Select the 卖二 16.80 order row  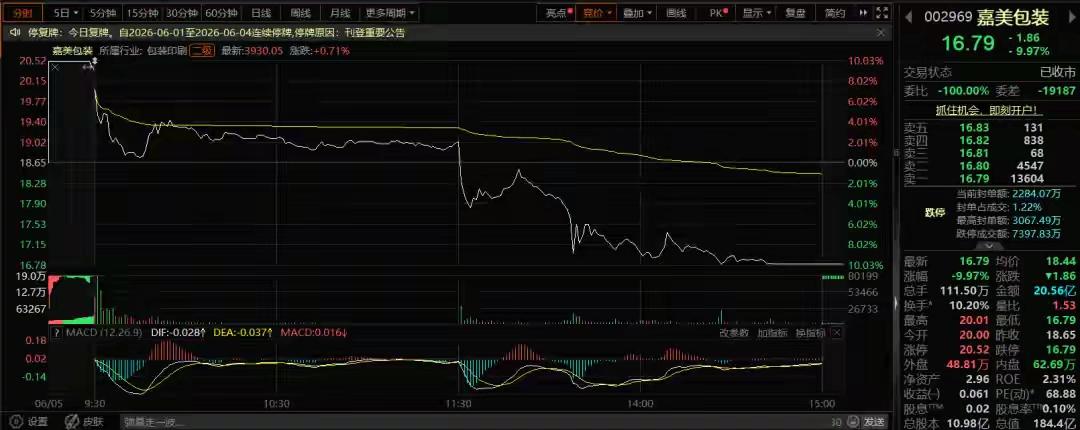point(988,165)
